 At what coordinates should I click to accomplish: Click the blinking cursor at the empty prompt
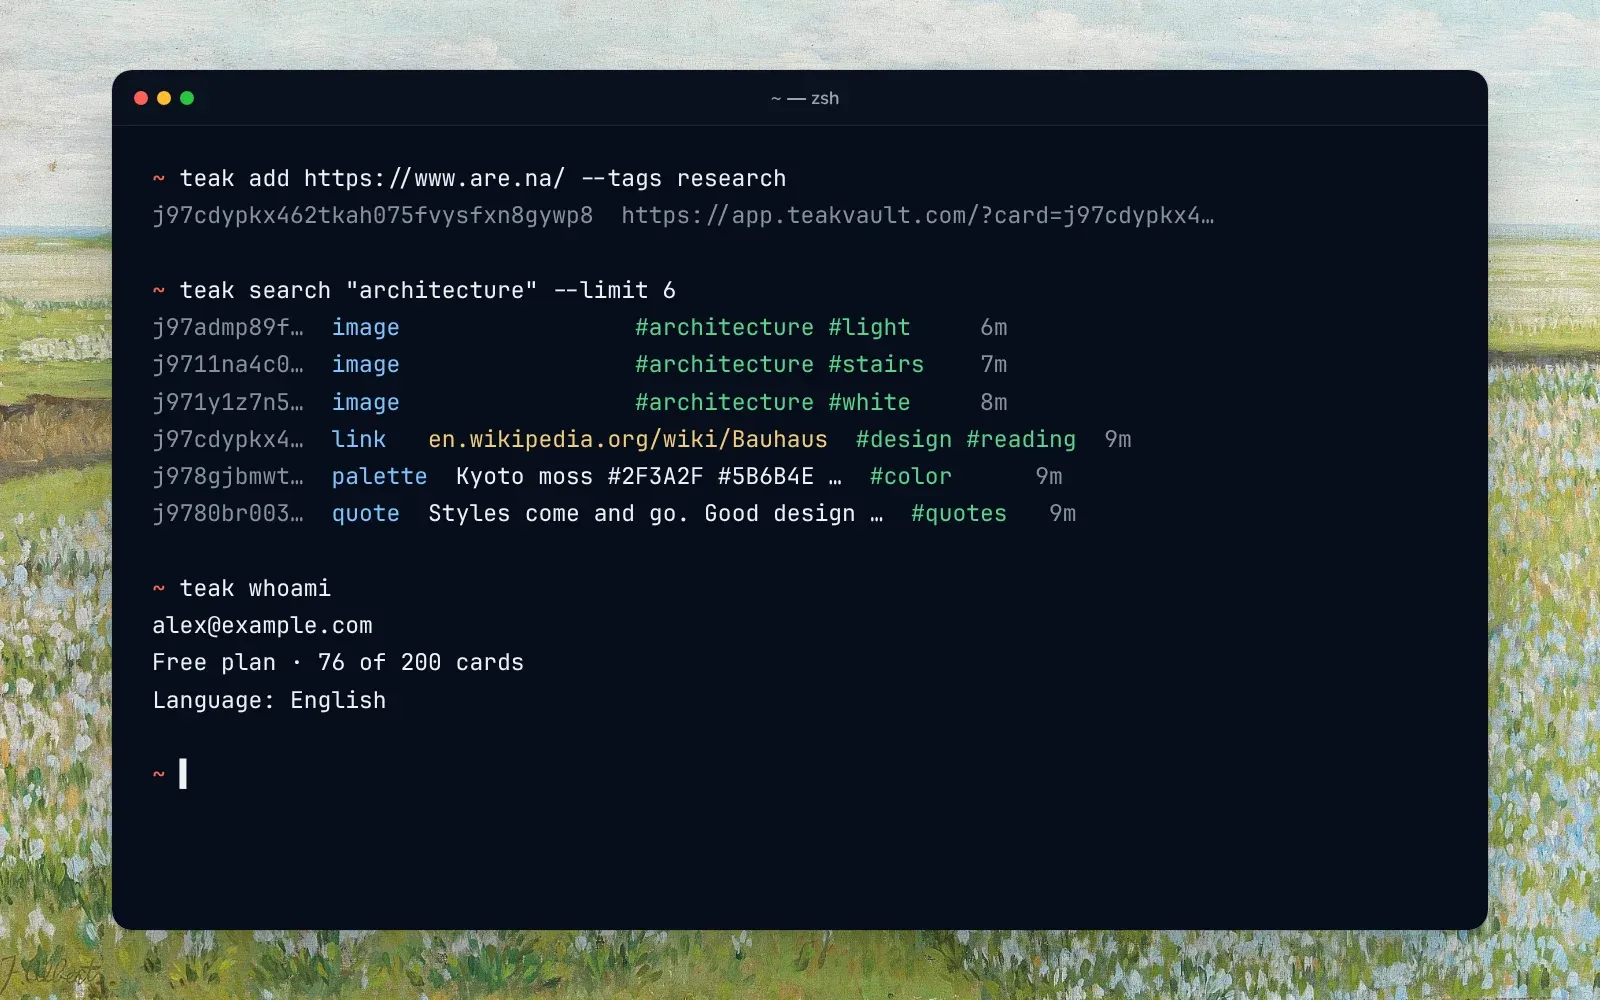click(x=183, y=774)
